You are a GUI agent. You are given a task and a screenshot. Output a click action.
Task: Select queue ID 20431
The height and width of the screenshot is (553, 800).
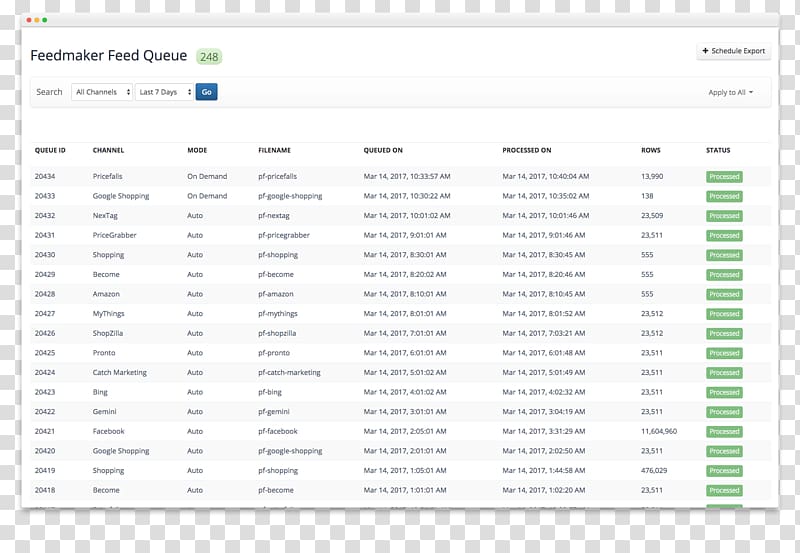tap(45, 235)
